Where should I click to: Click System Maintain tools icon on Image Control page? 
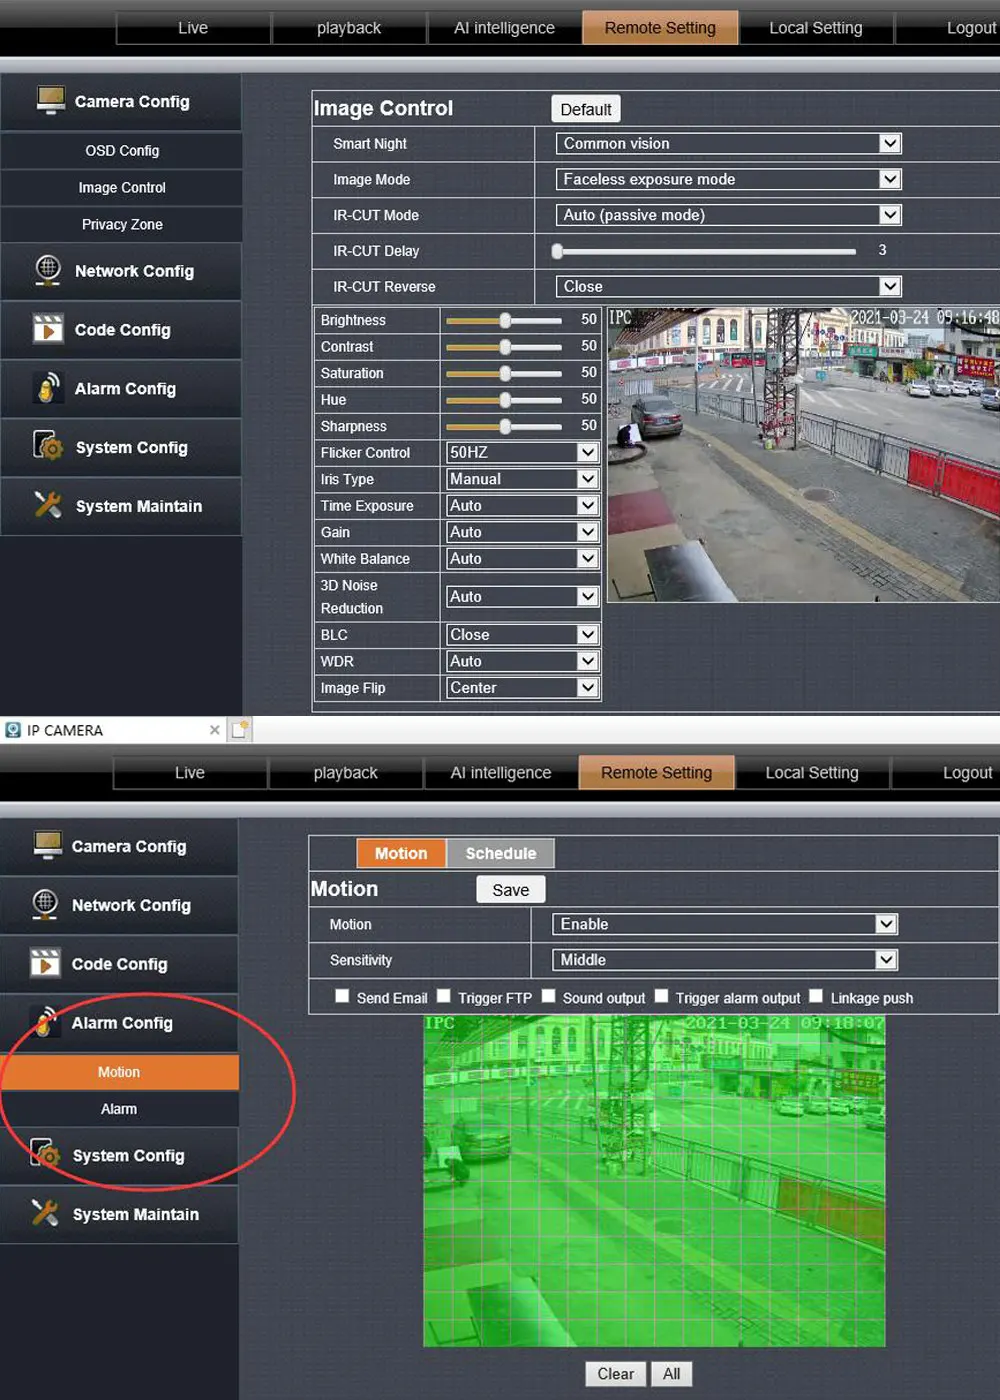48,505
